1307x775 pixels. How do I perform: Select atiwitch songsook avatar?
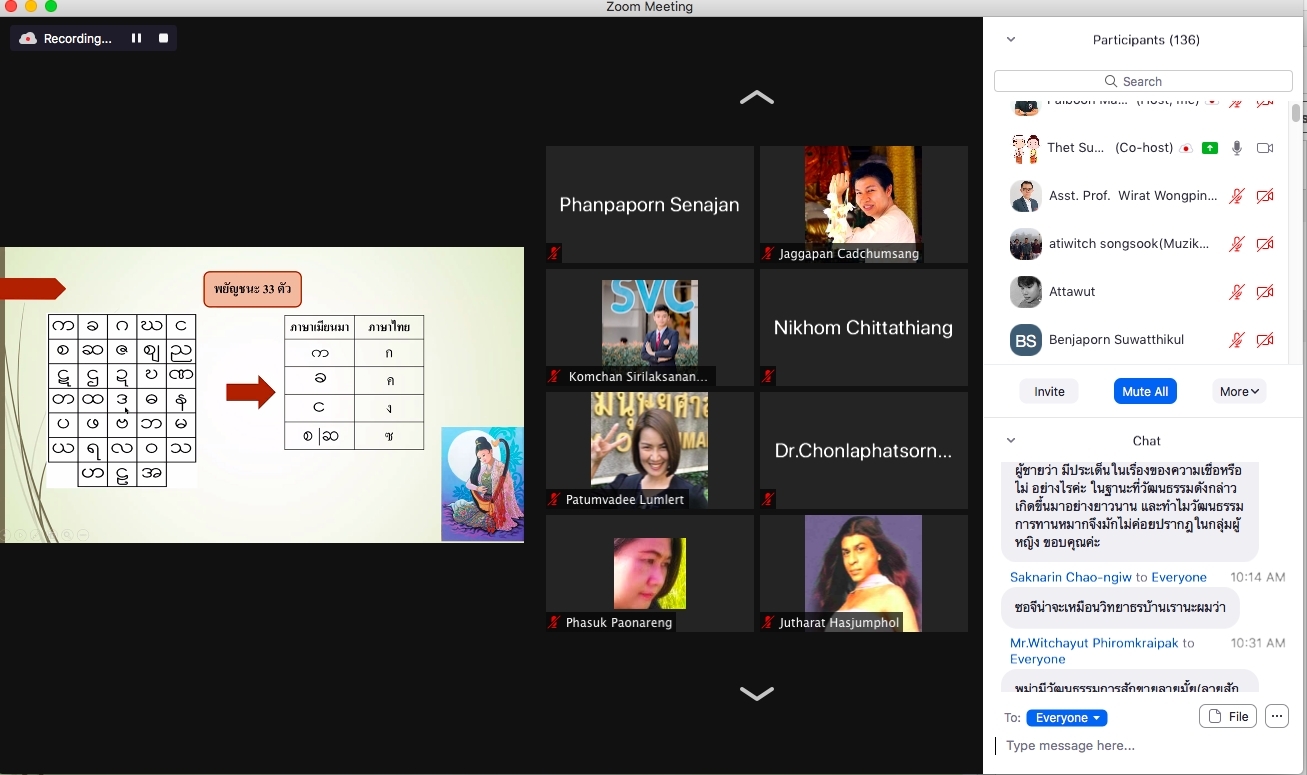pos(1026,244)
